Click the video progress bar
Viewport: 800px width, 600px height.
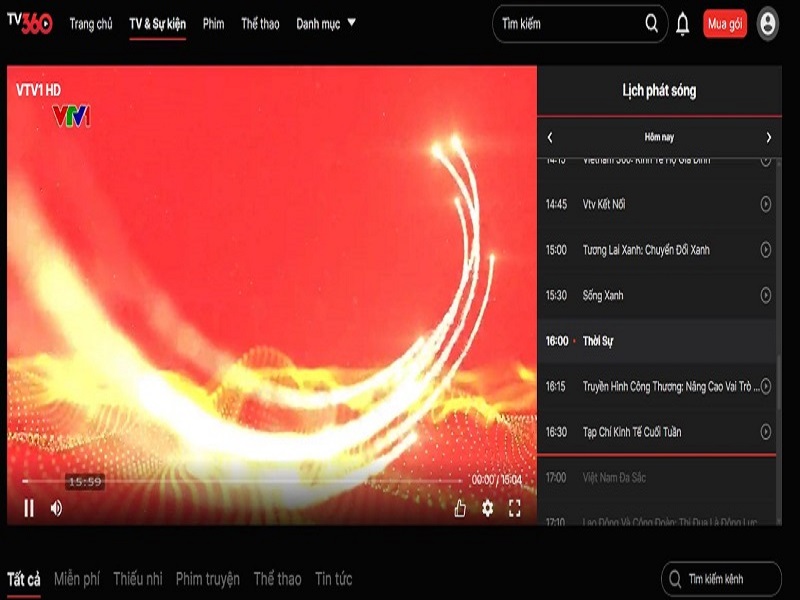pyautogui.click(x=250, y=481)
